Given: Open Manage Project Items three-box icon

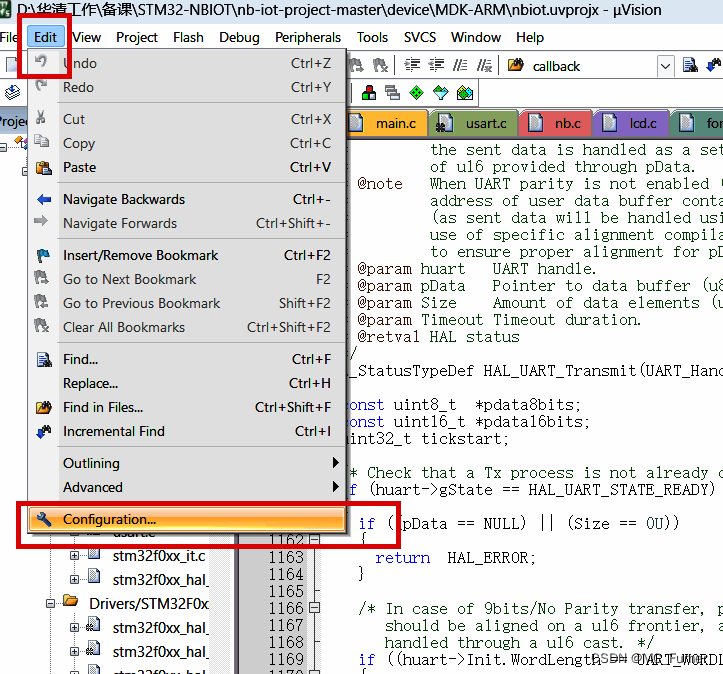Looking at the screenshot, I should tap(369, 93).
